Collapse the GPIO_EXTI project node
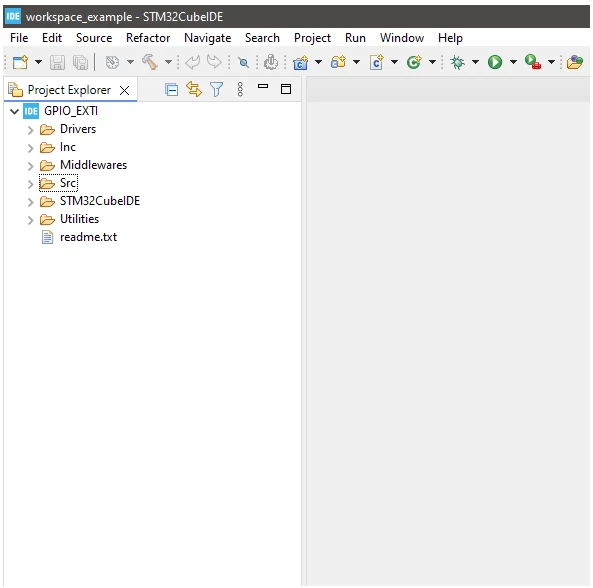Viewport: 593px width, 588px height. pos(14,111)
